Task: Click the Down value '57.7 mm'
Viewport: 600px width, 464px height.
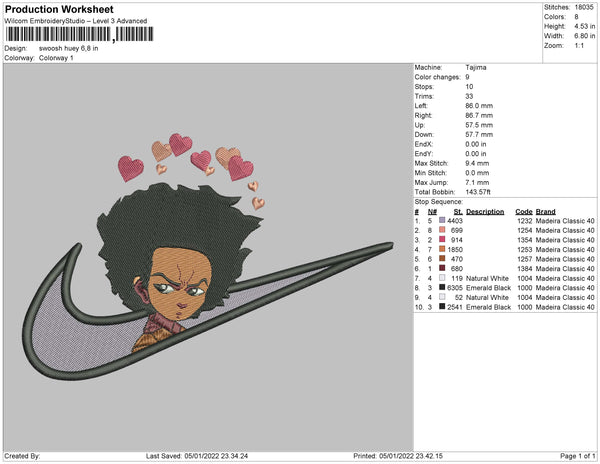Action: point(479,134)
